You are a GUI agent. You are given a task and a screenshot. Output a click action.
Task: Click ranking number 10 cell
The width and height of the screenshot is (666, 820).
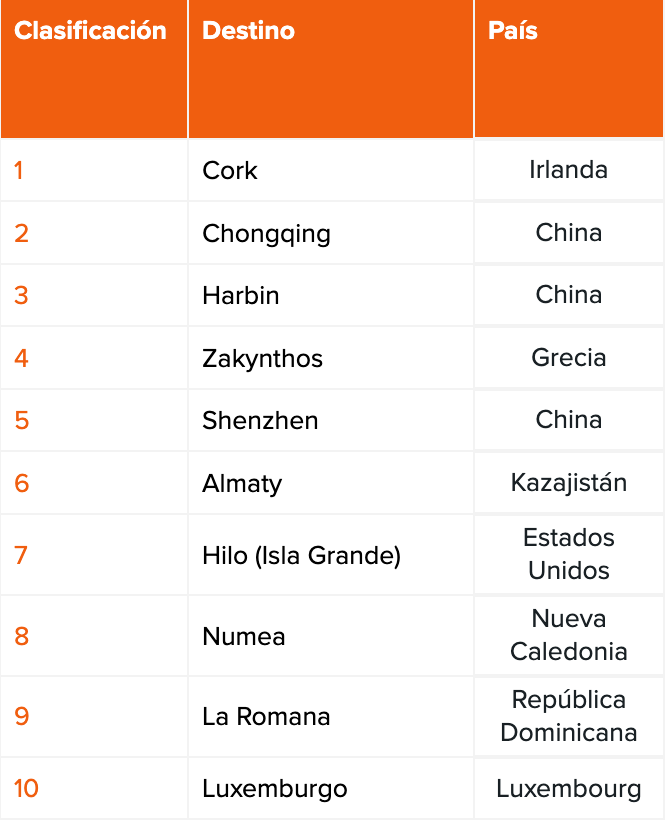tap(26, 789)
